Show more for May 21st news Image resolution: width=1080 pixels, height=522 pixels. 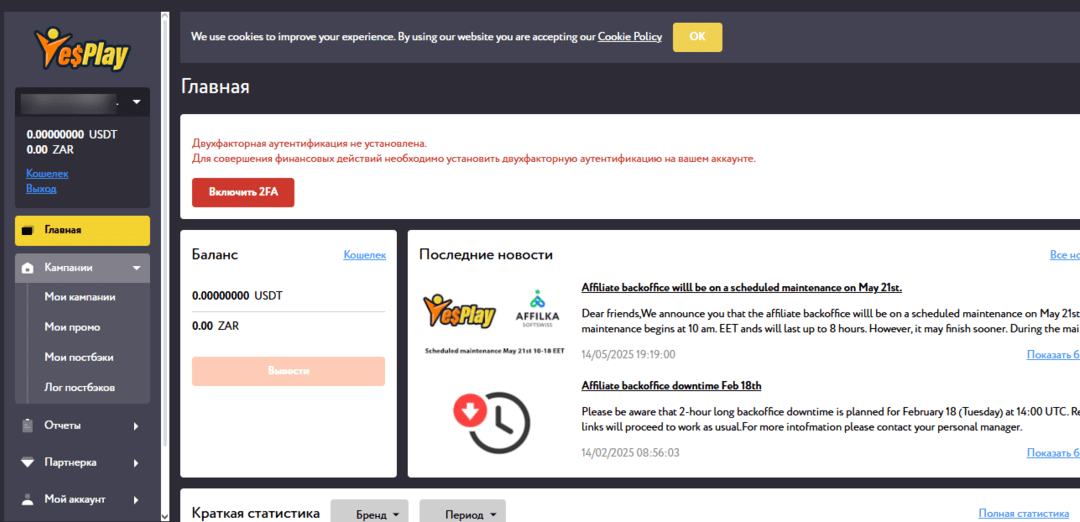coord(1053,355)
